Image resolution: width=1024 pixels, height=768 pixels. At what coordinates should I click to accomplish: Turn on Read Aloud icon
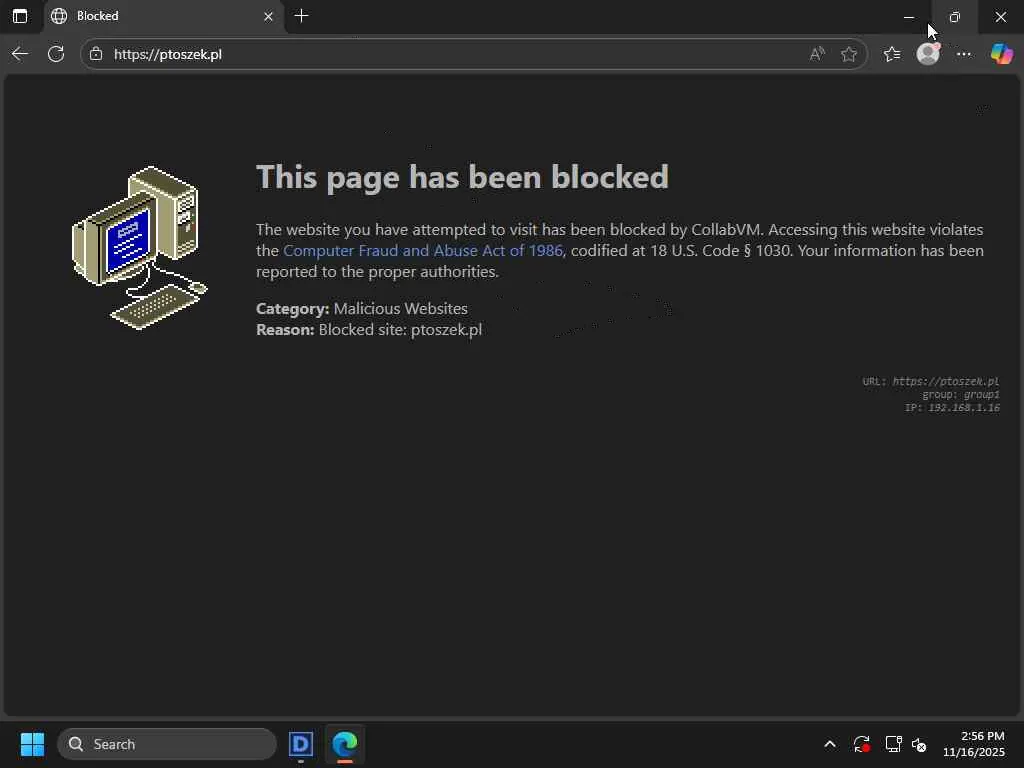(x=817, y=54)
